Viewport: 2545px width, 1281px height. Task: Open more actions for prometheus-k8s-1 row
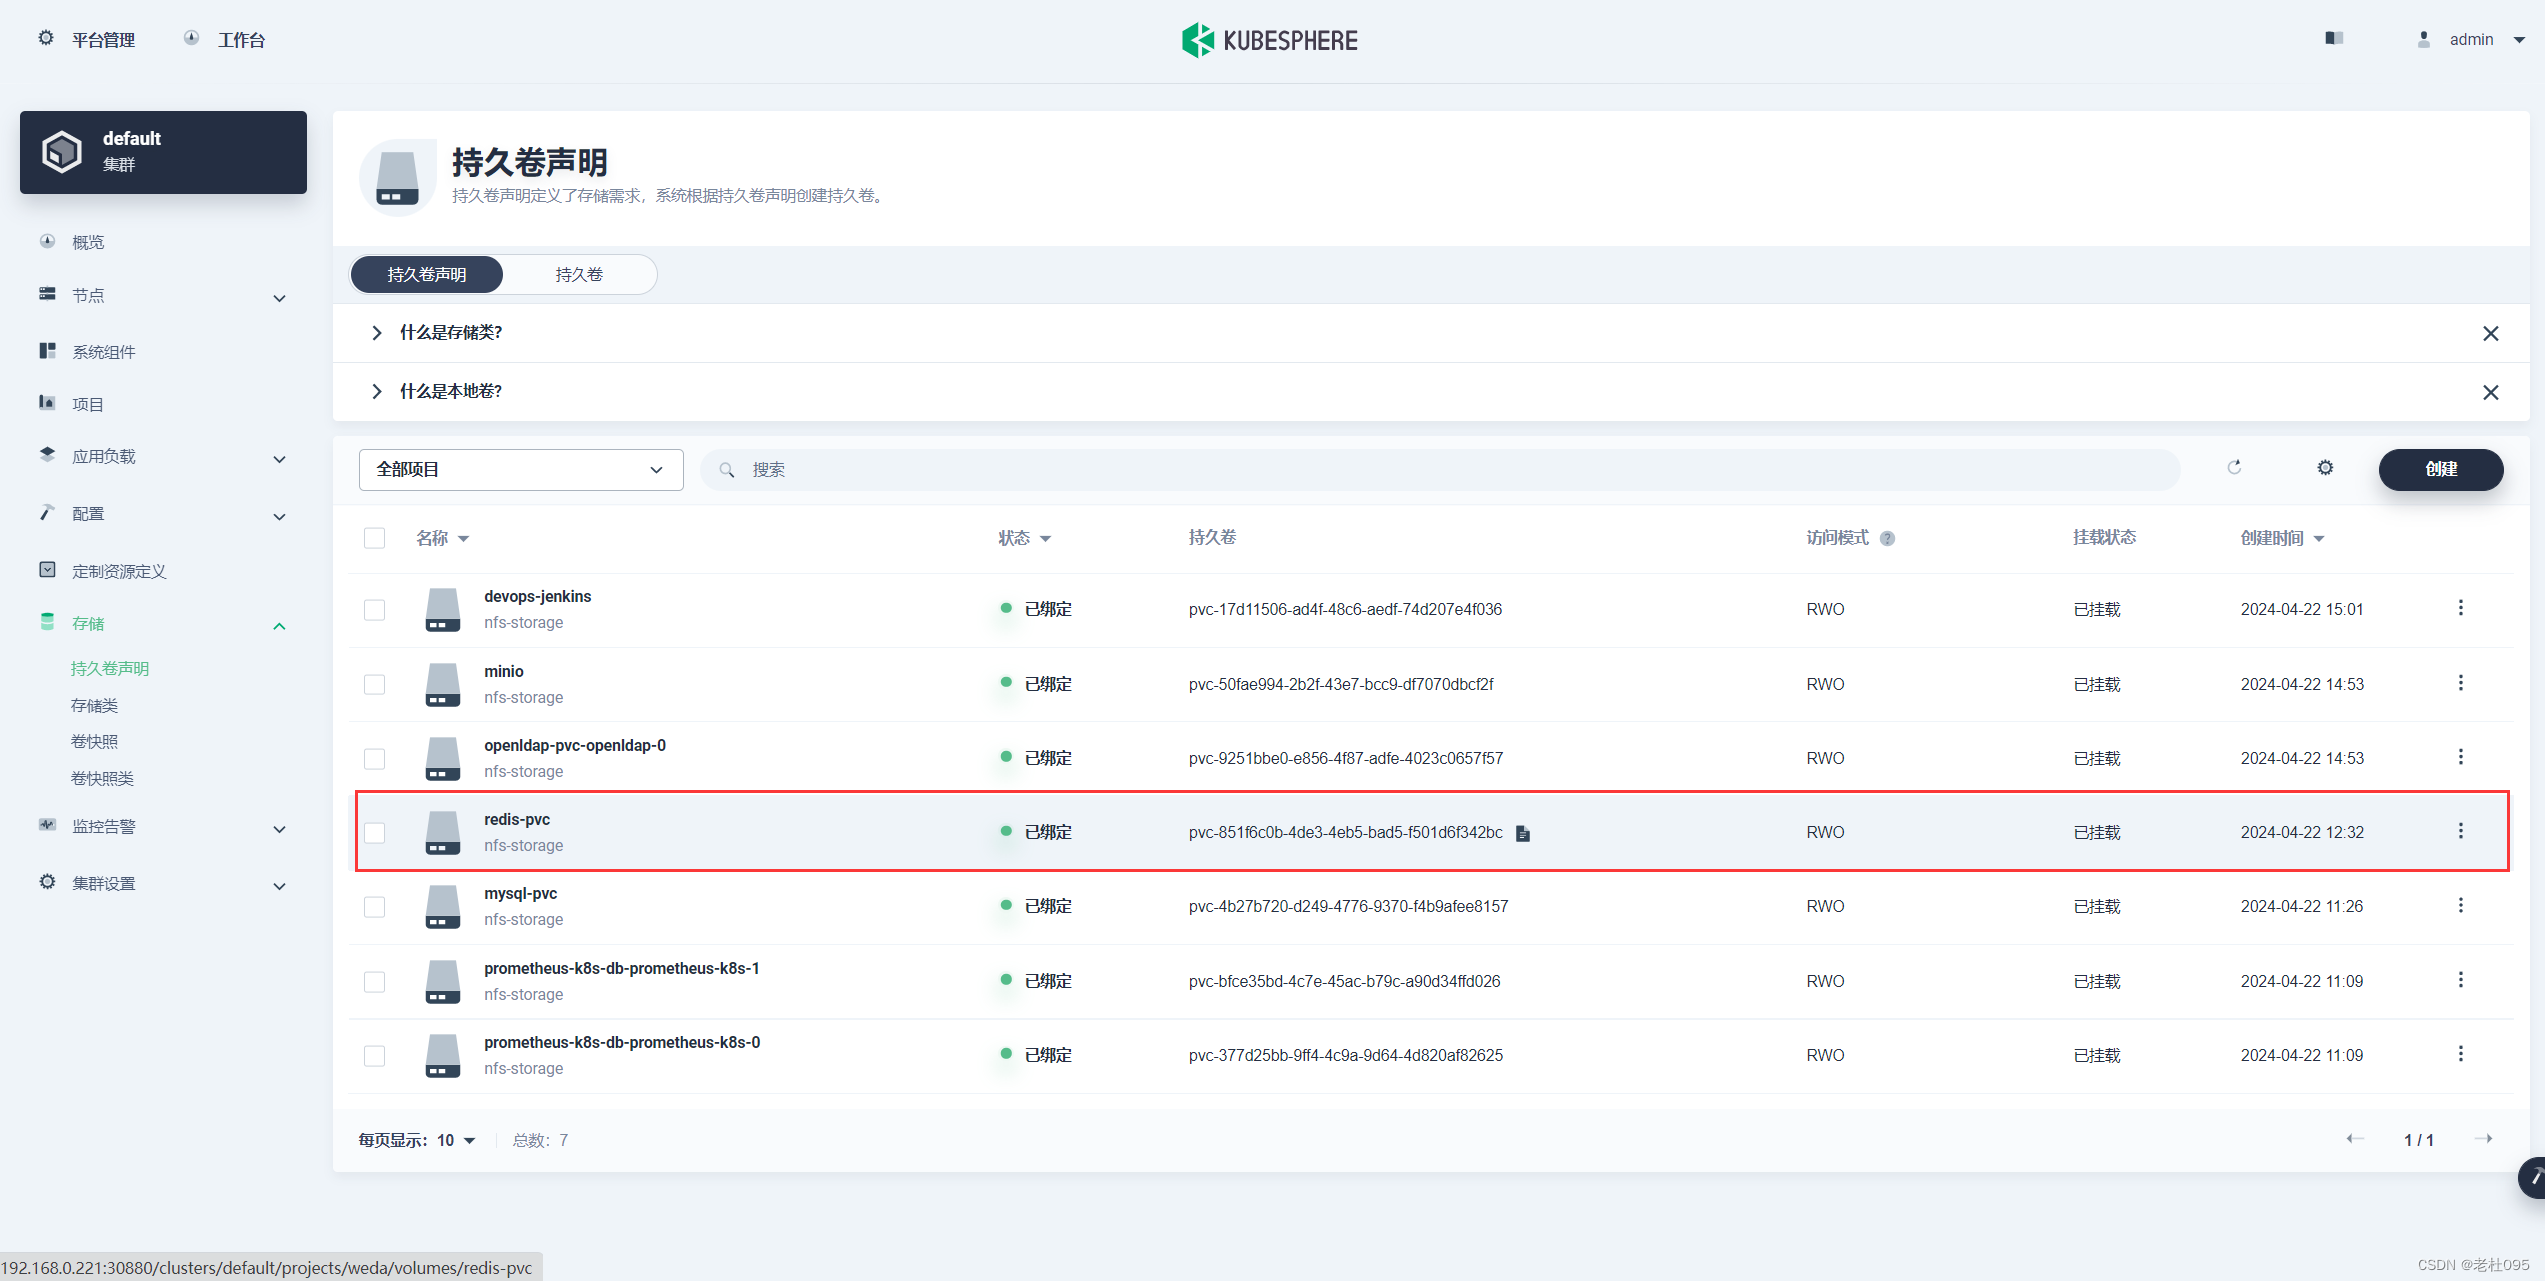pos(2460,980)
